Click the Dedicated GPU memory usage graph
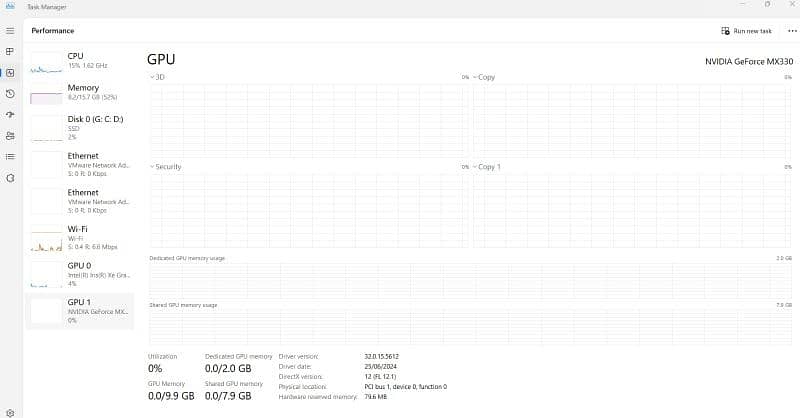 pyautogui.click(x=470, y=279)
